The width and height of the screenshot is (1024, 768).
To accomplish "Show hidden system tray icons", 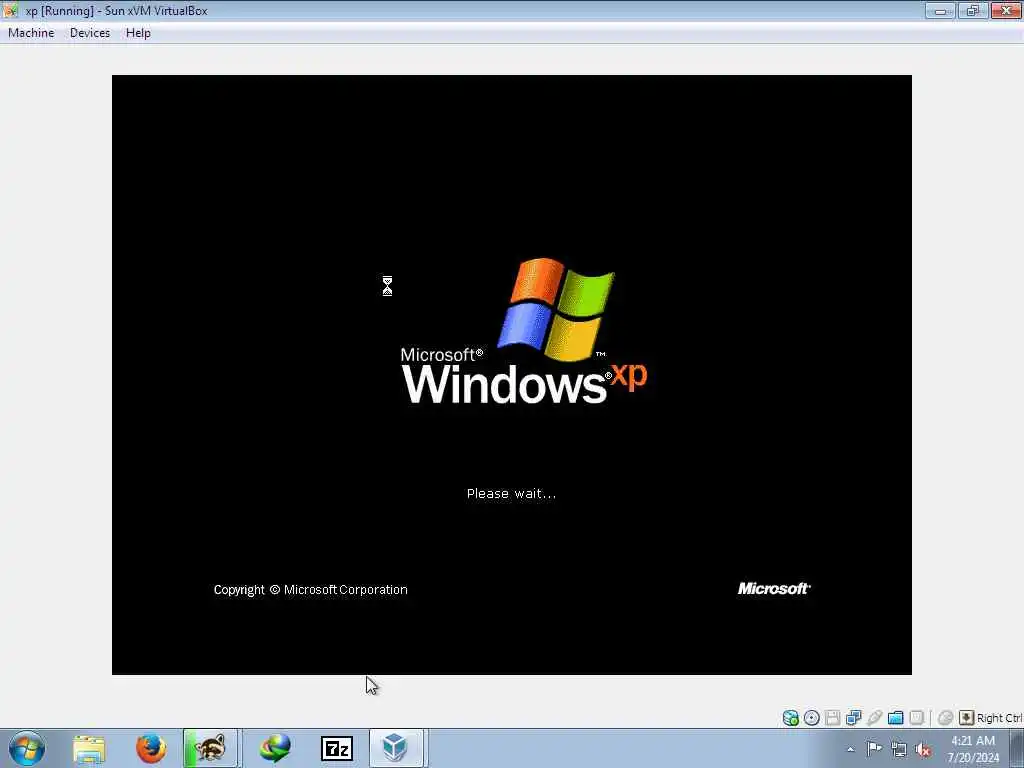I will (850, 749).
